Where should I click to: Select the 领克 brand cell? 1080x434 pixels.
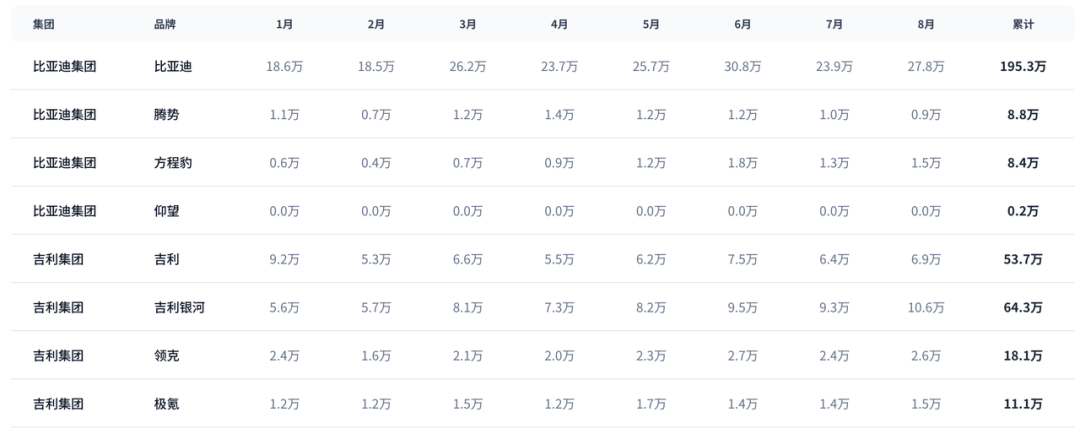click(166, 356)
